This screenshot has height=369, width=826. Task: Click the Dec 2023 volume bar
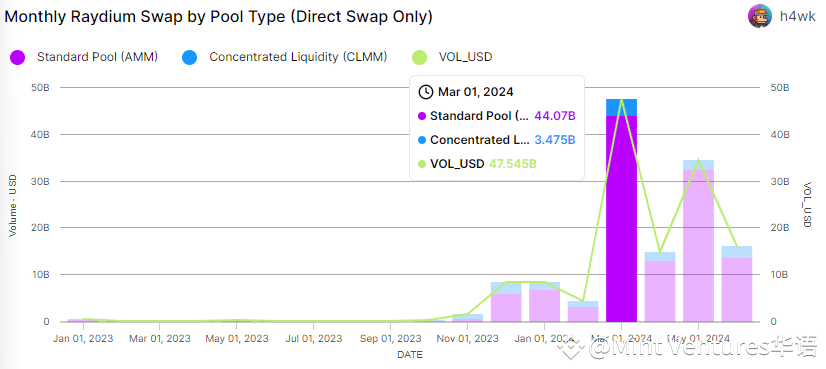[506, 302]
